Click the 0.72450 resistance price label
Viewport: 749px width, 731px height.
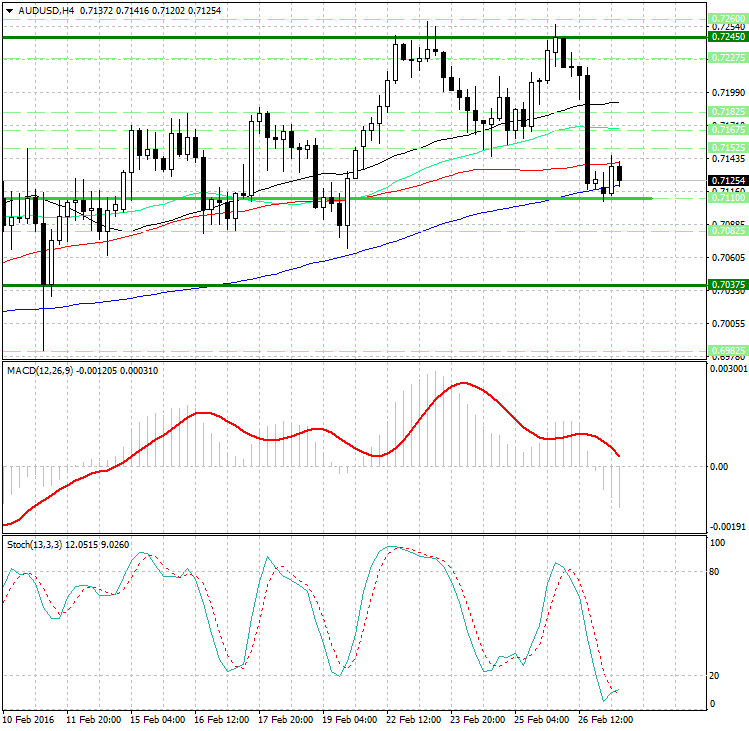tap(726, 36)
